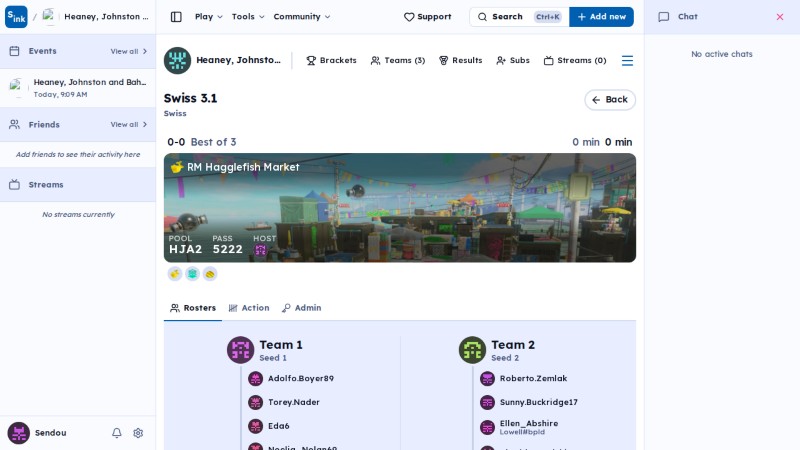
Task: Click the Back button
Action: click(610, 99)
